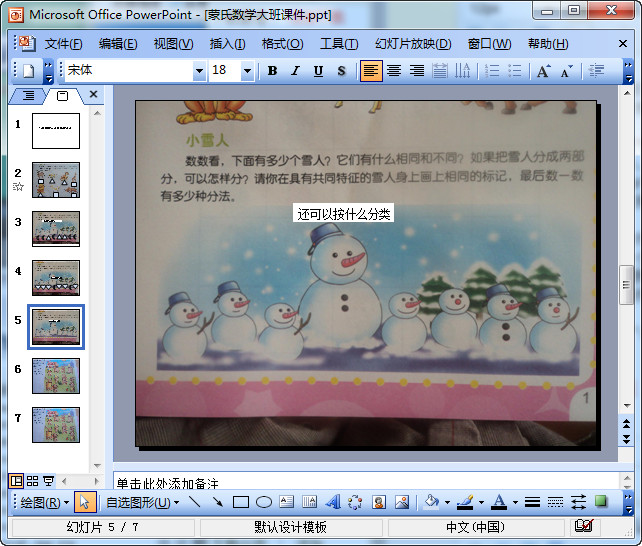Select text box 还可以按什么分类
642x546 pixels.
pos(344,213)
